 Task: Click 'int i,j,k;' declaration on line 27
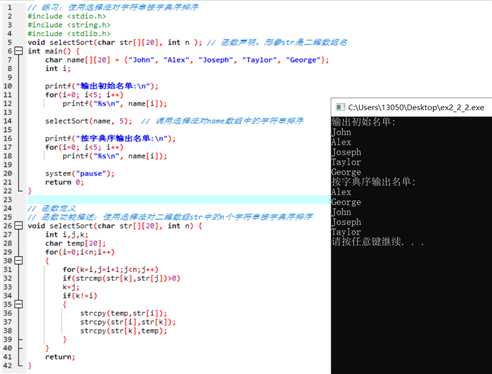coord(67,234)
